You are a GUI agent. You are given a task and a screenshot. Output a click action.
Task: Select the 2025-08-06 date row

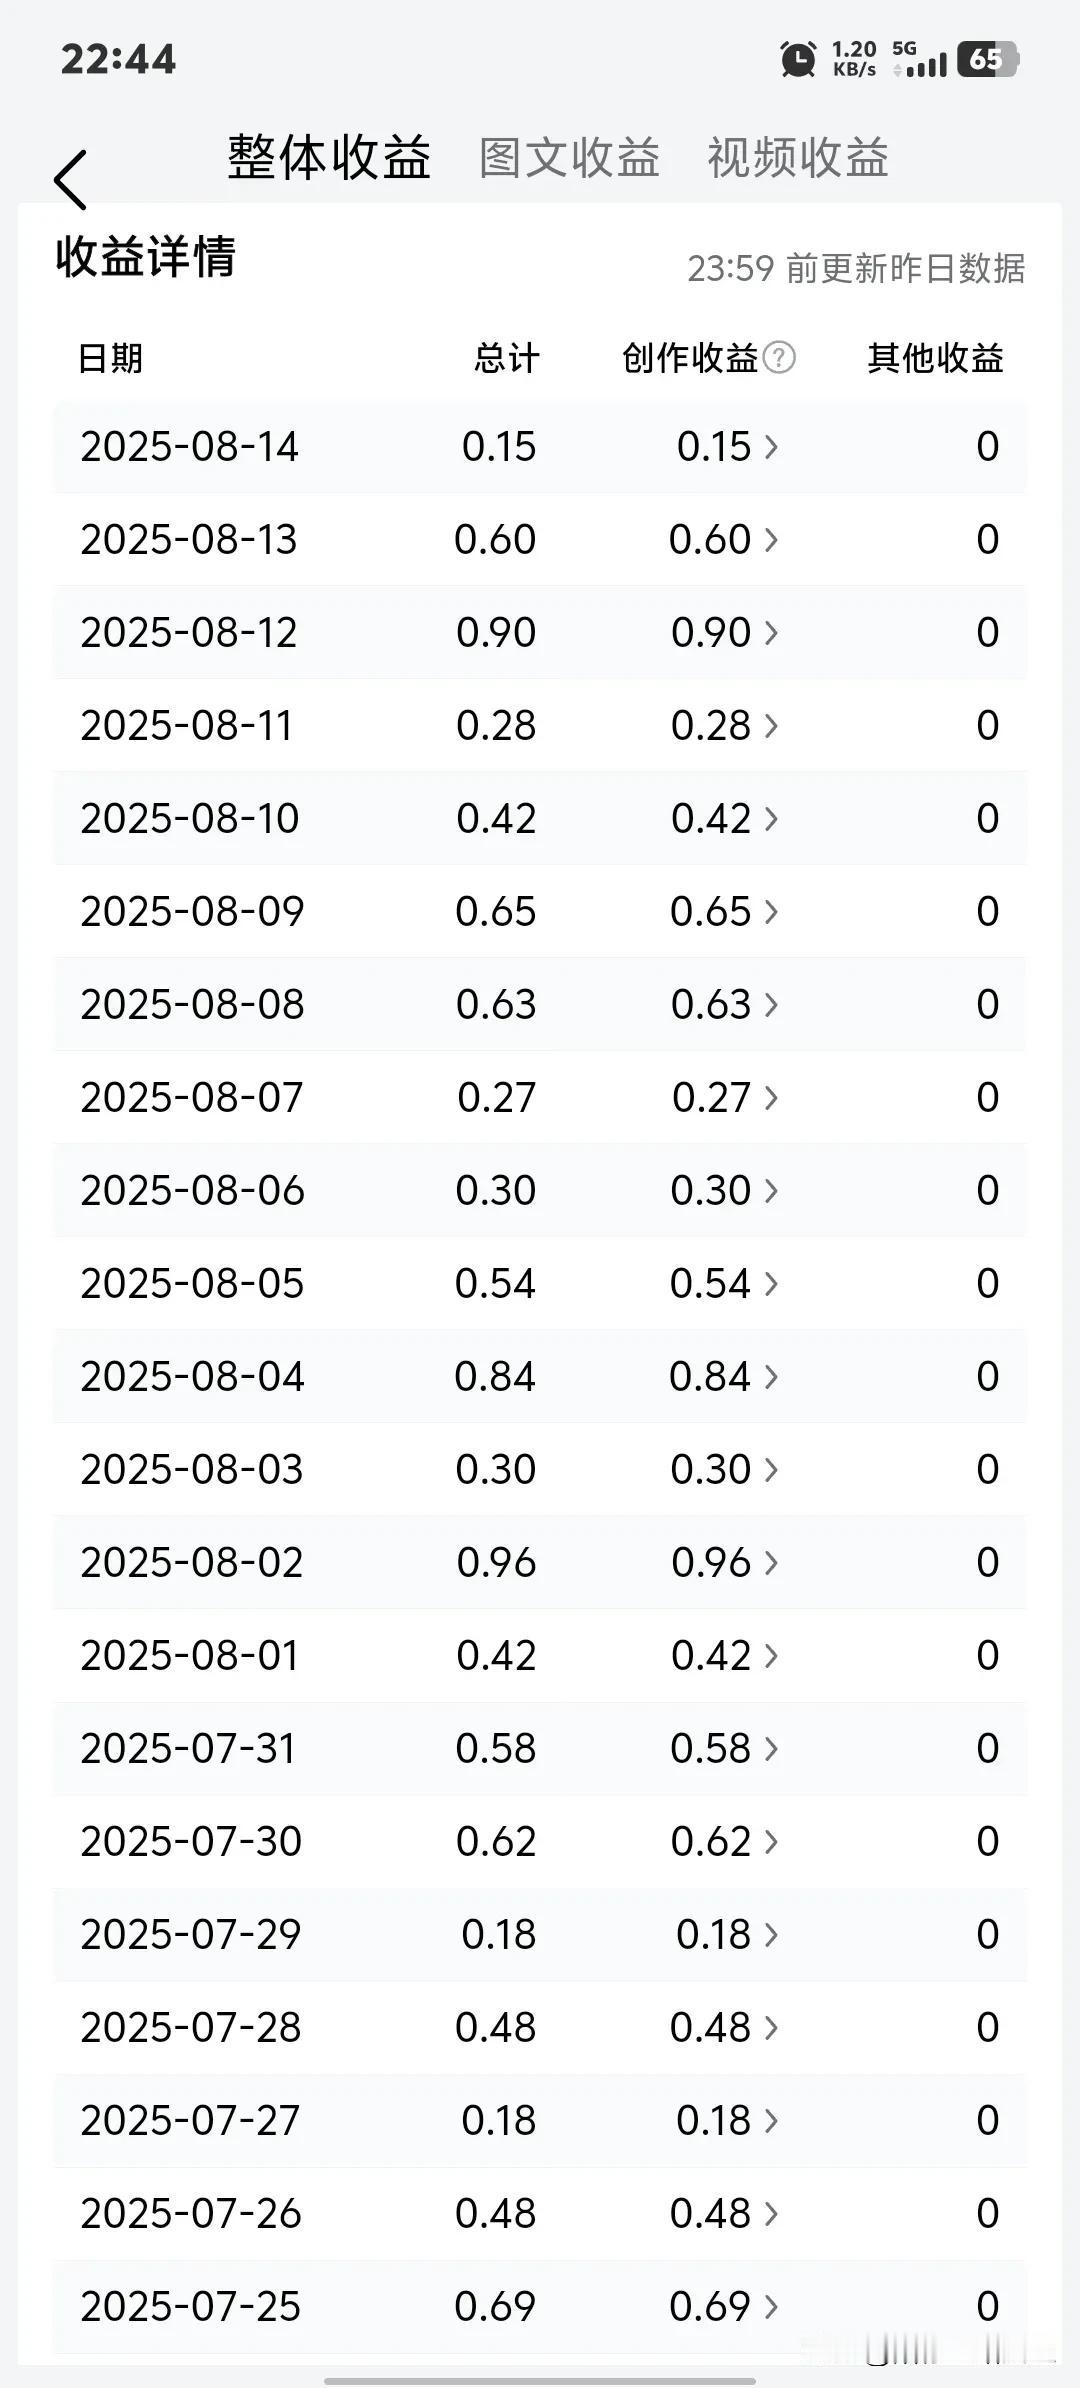click(x=540, y=1190)
